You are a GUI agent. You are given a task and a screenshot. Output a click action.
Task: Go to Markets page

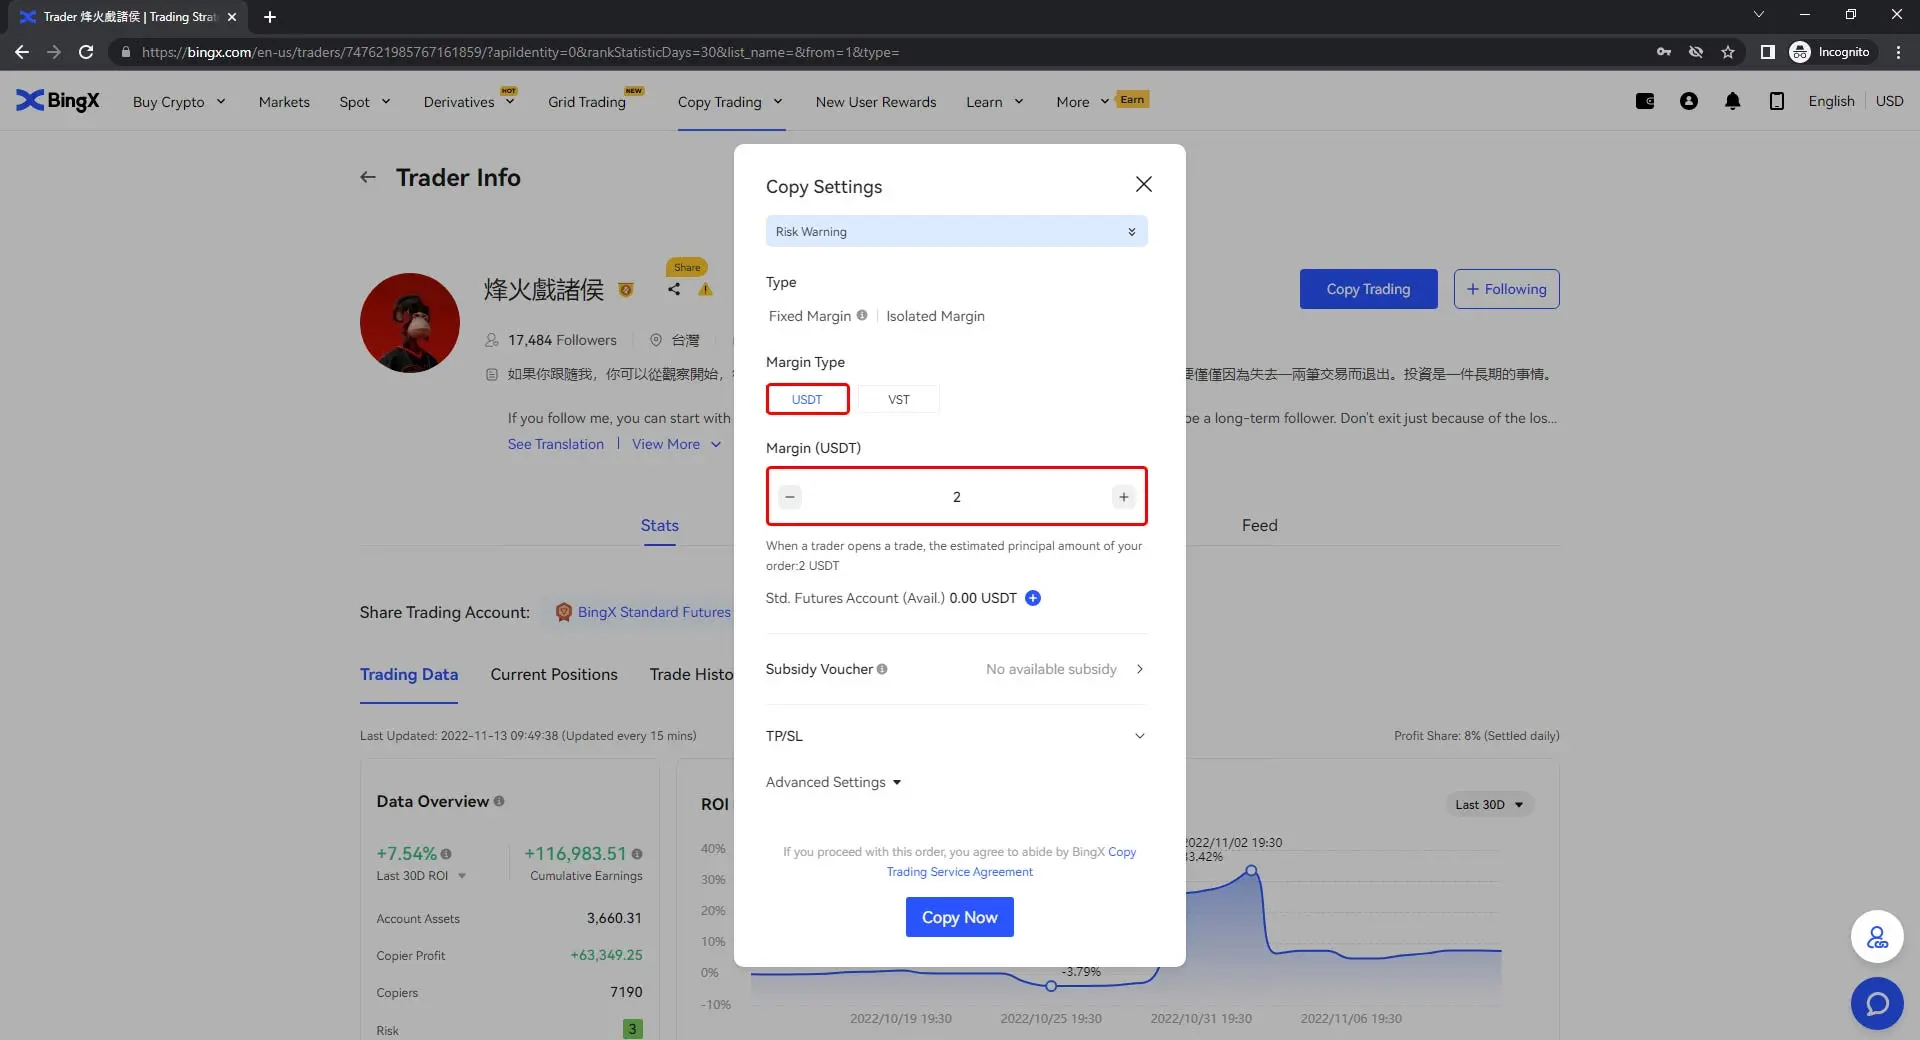[x=284, y=102]
